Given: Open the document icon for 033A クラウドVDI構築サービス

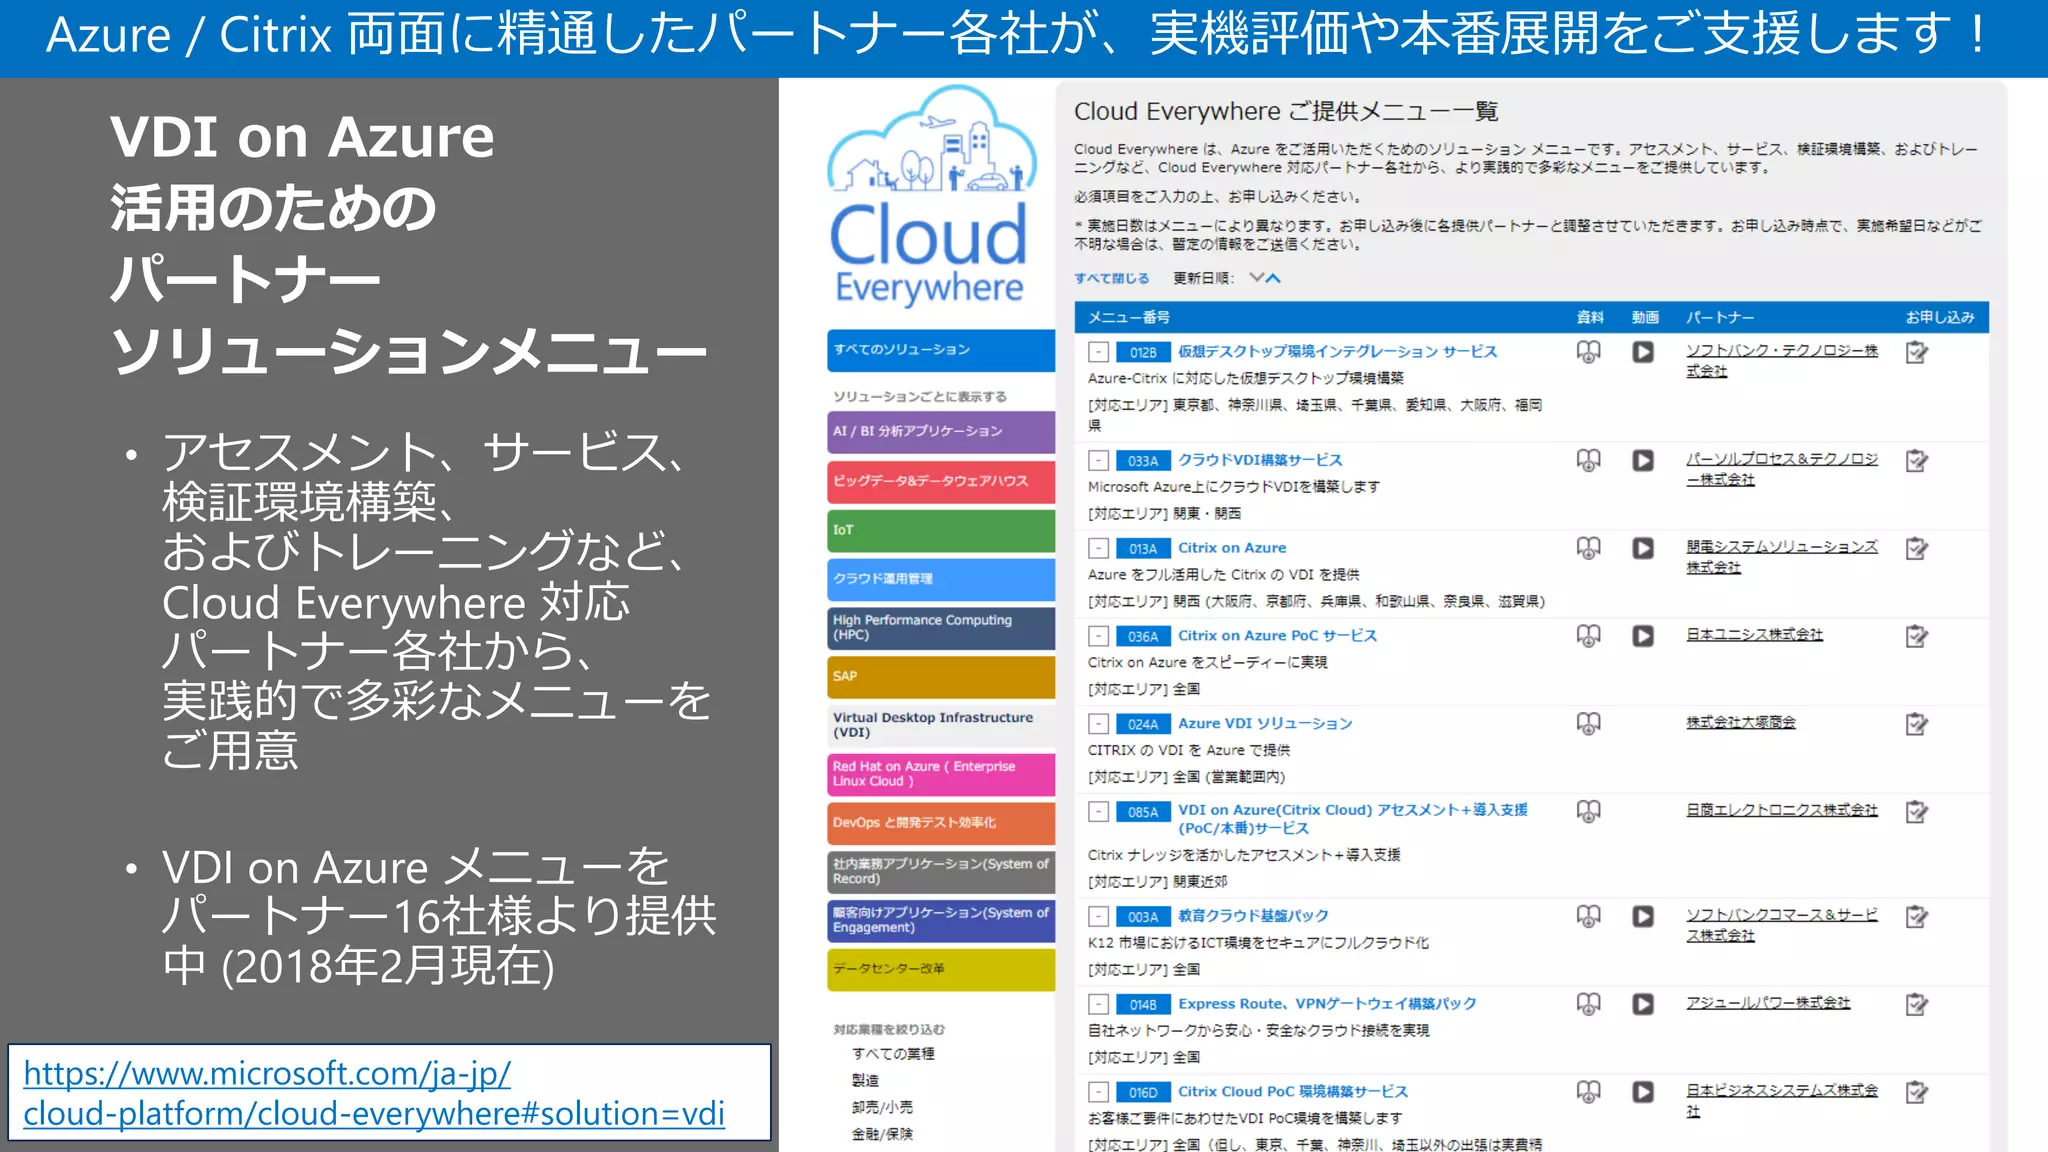Looking at the screenshot, I should pos(1588,460).
